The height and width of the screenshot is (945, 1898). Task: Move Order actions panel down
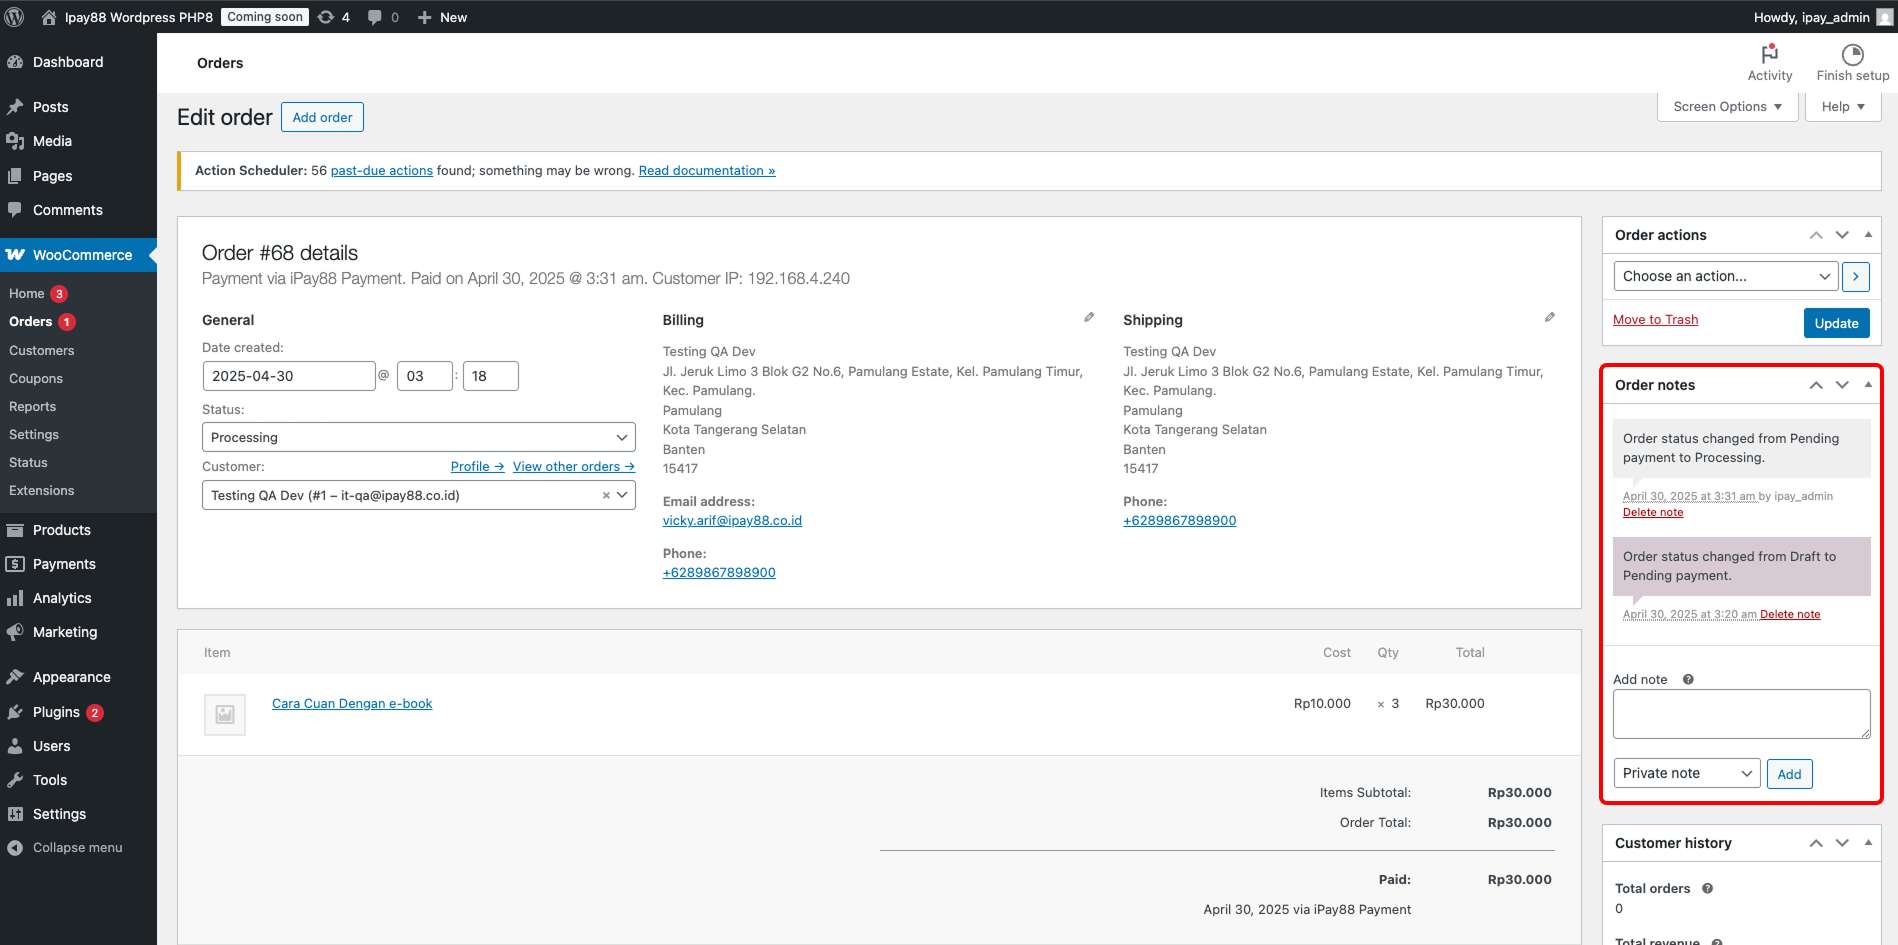1842,235
